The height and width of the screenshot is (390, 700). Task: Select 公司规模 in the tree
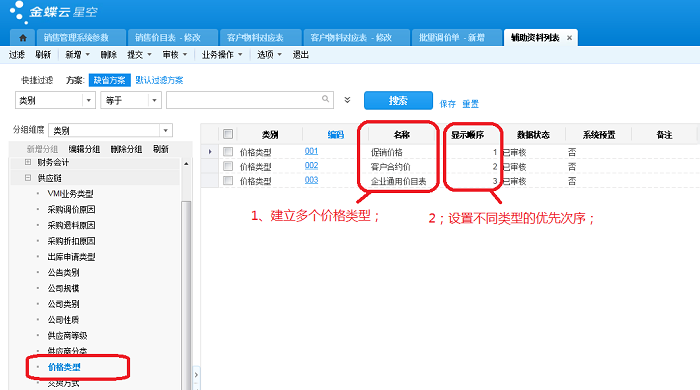click(63, 288)
